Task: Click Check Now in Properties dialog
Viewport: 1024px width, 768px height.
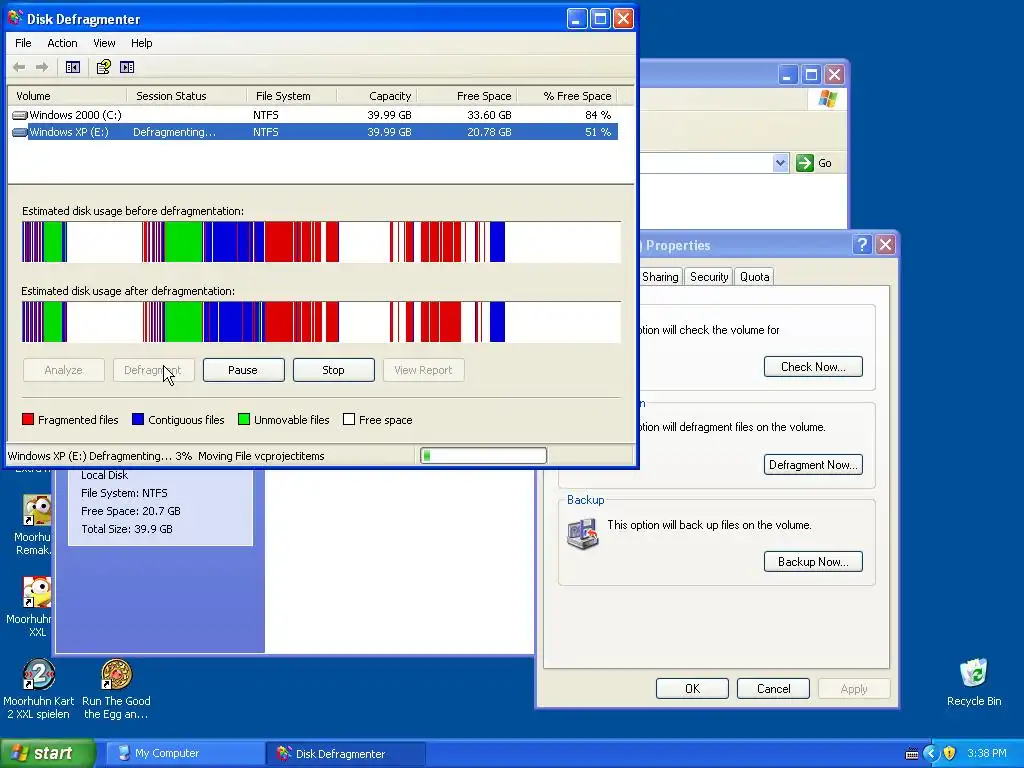Action: [813, 367]
